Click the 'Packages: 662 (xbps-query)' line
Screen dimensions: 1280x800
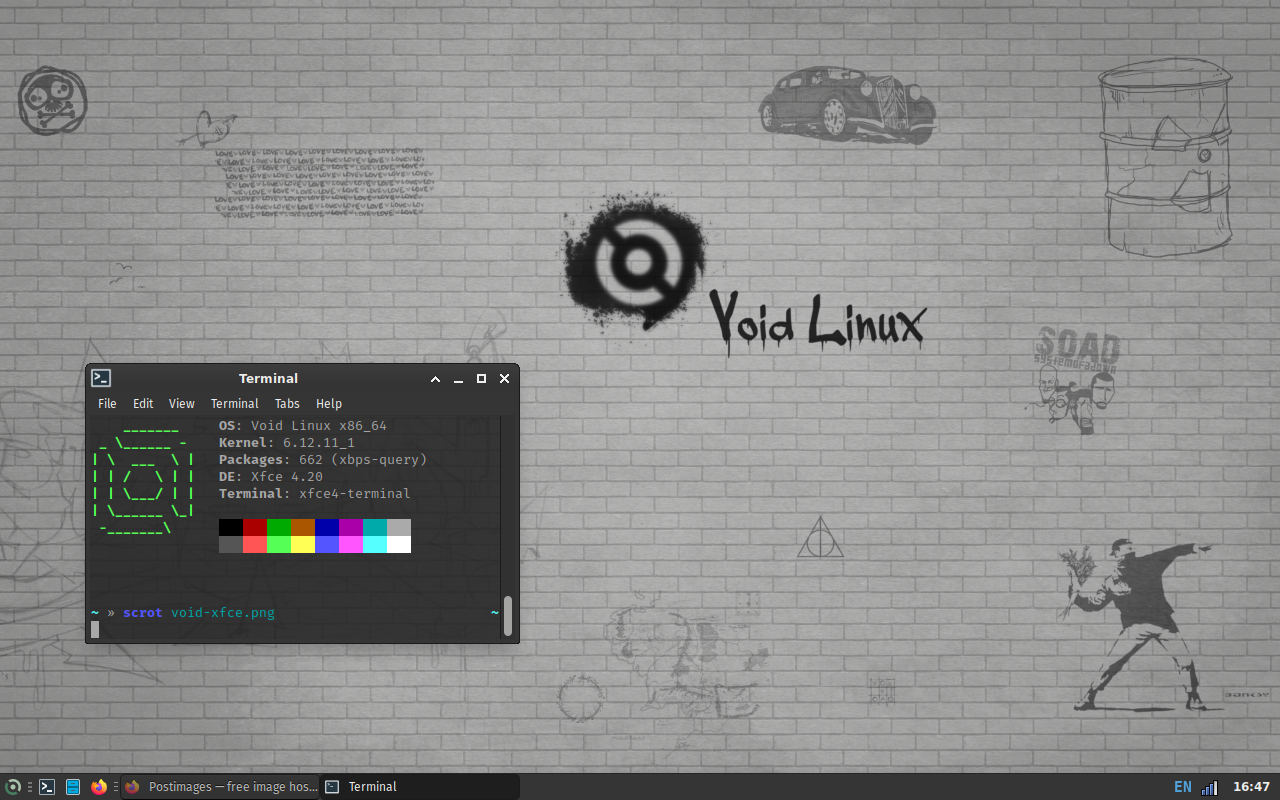323,460
